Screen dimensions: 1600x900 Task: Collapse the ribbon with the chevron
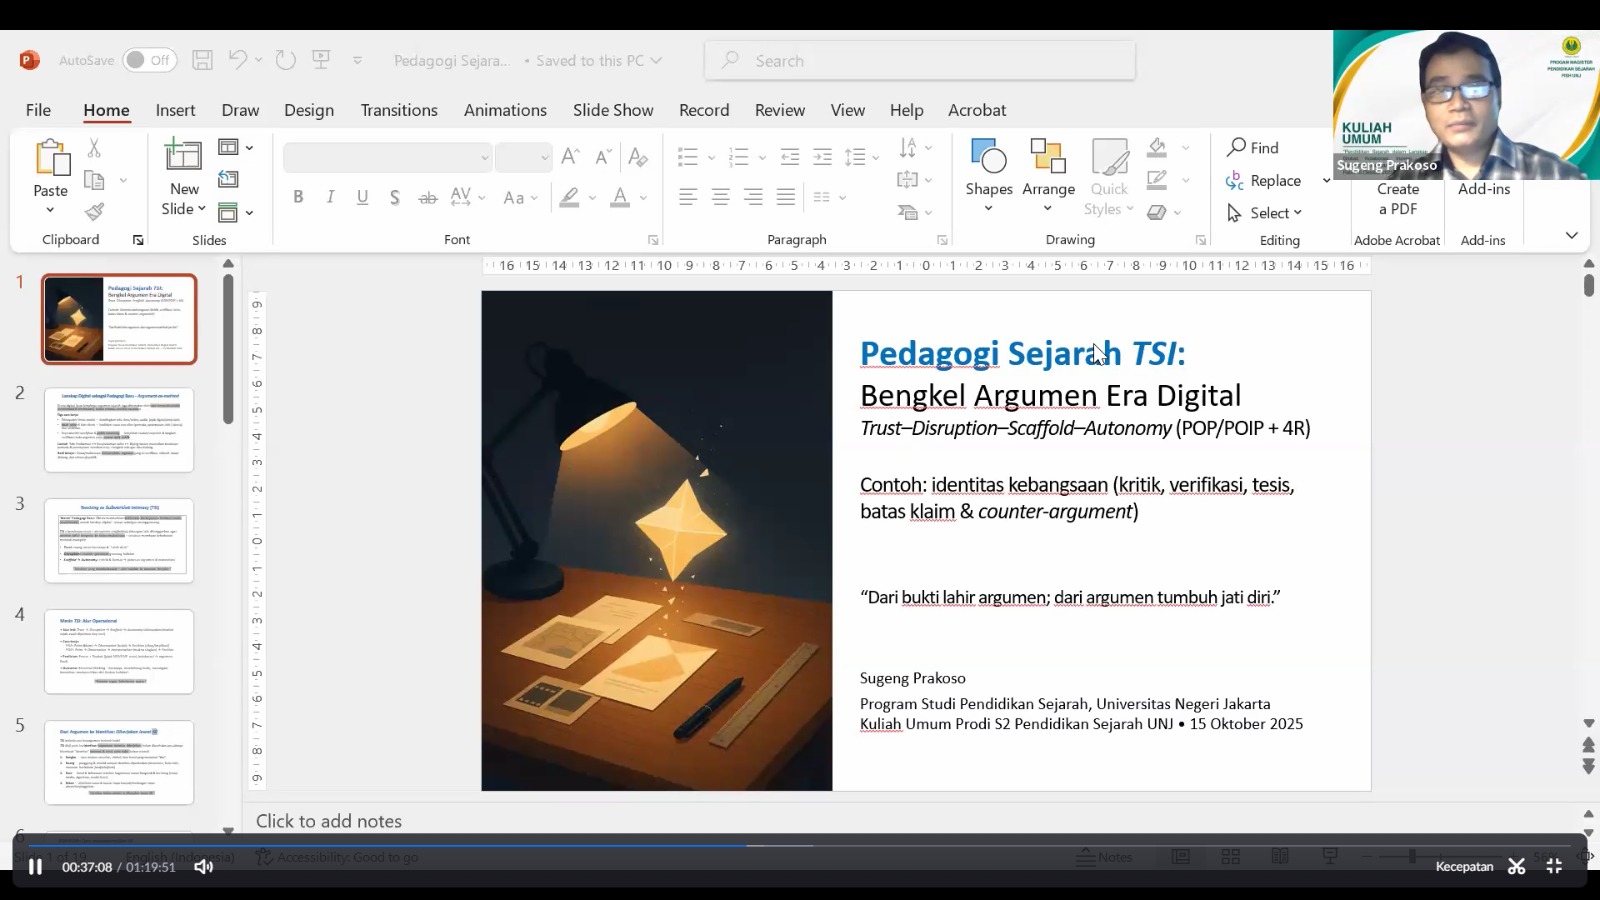1571,236
